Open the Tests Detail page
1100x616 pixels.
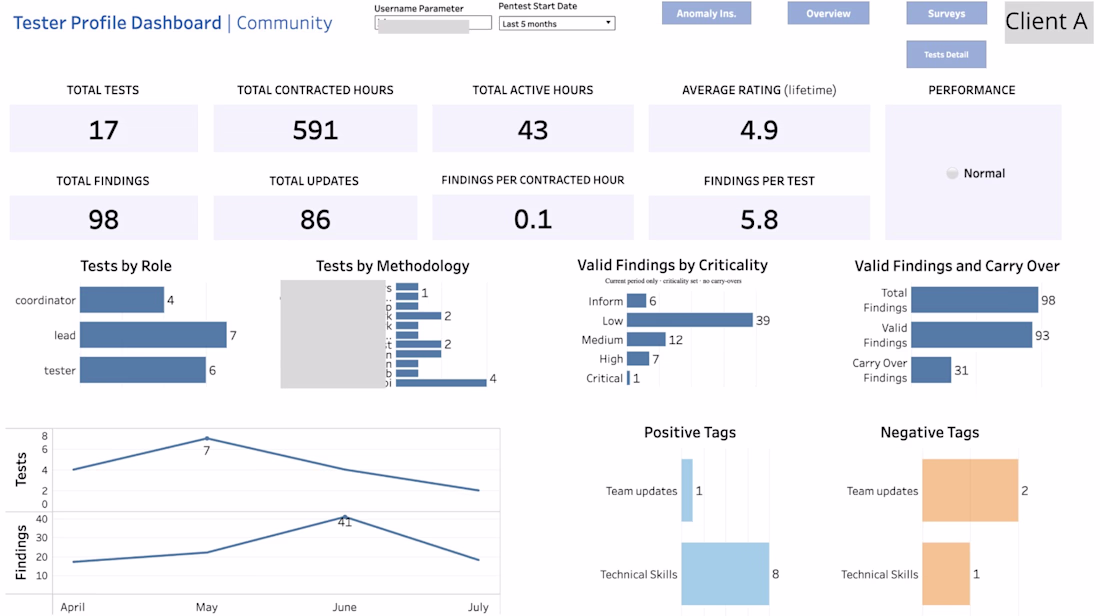tap(946, 54)
